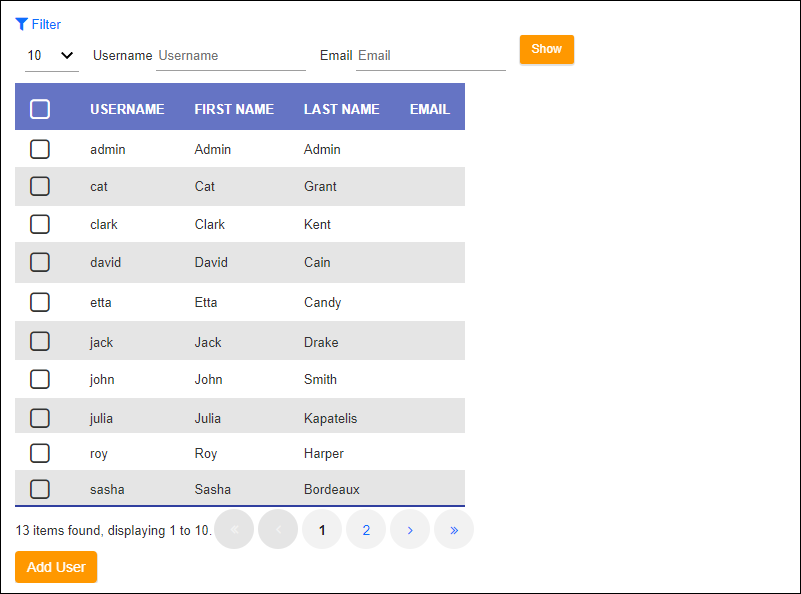The image size is (801, 594).
Task: Sort by the USERNAME column header
Action: (127, 109)
